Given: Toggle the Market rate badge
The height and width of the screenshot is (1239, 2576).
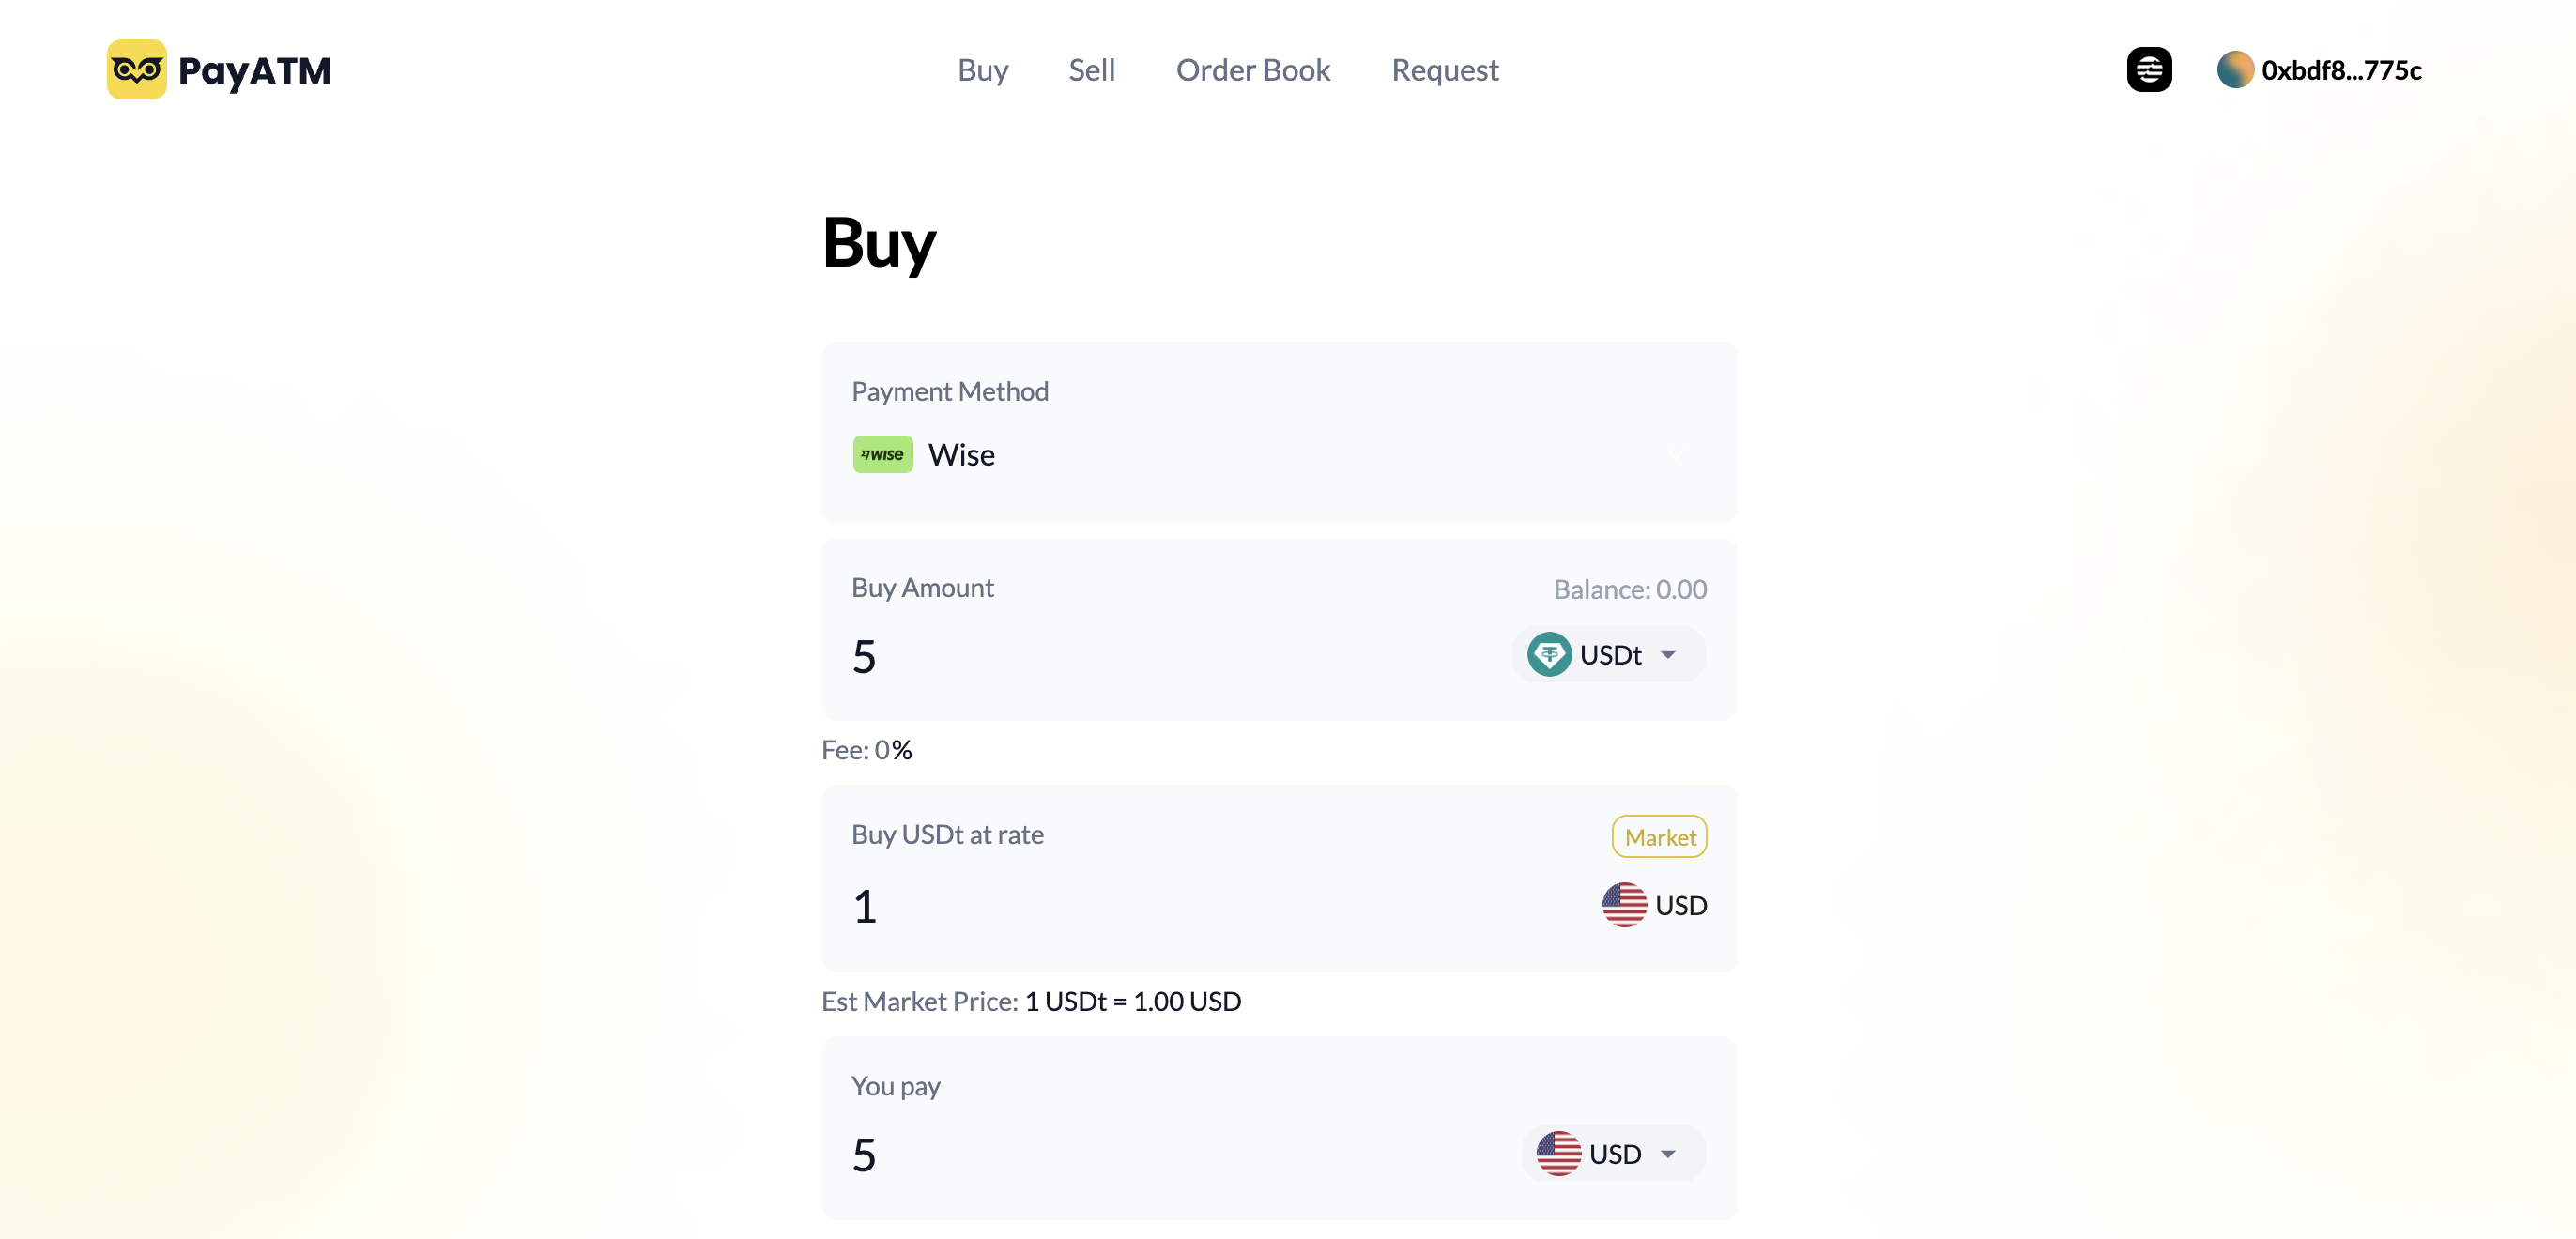Looking at the screenshot, I should pyautogui.click(x=1659, y=837).
